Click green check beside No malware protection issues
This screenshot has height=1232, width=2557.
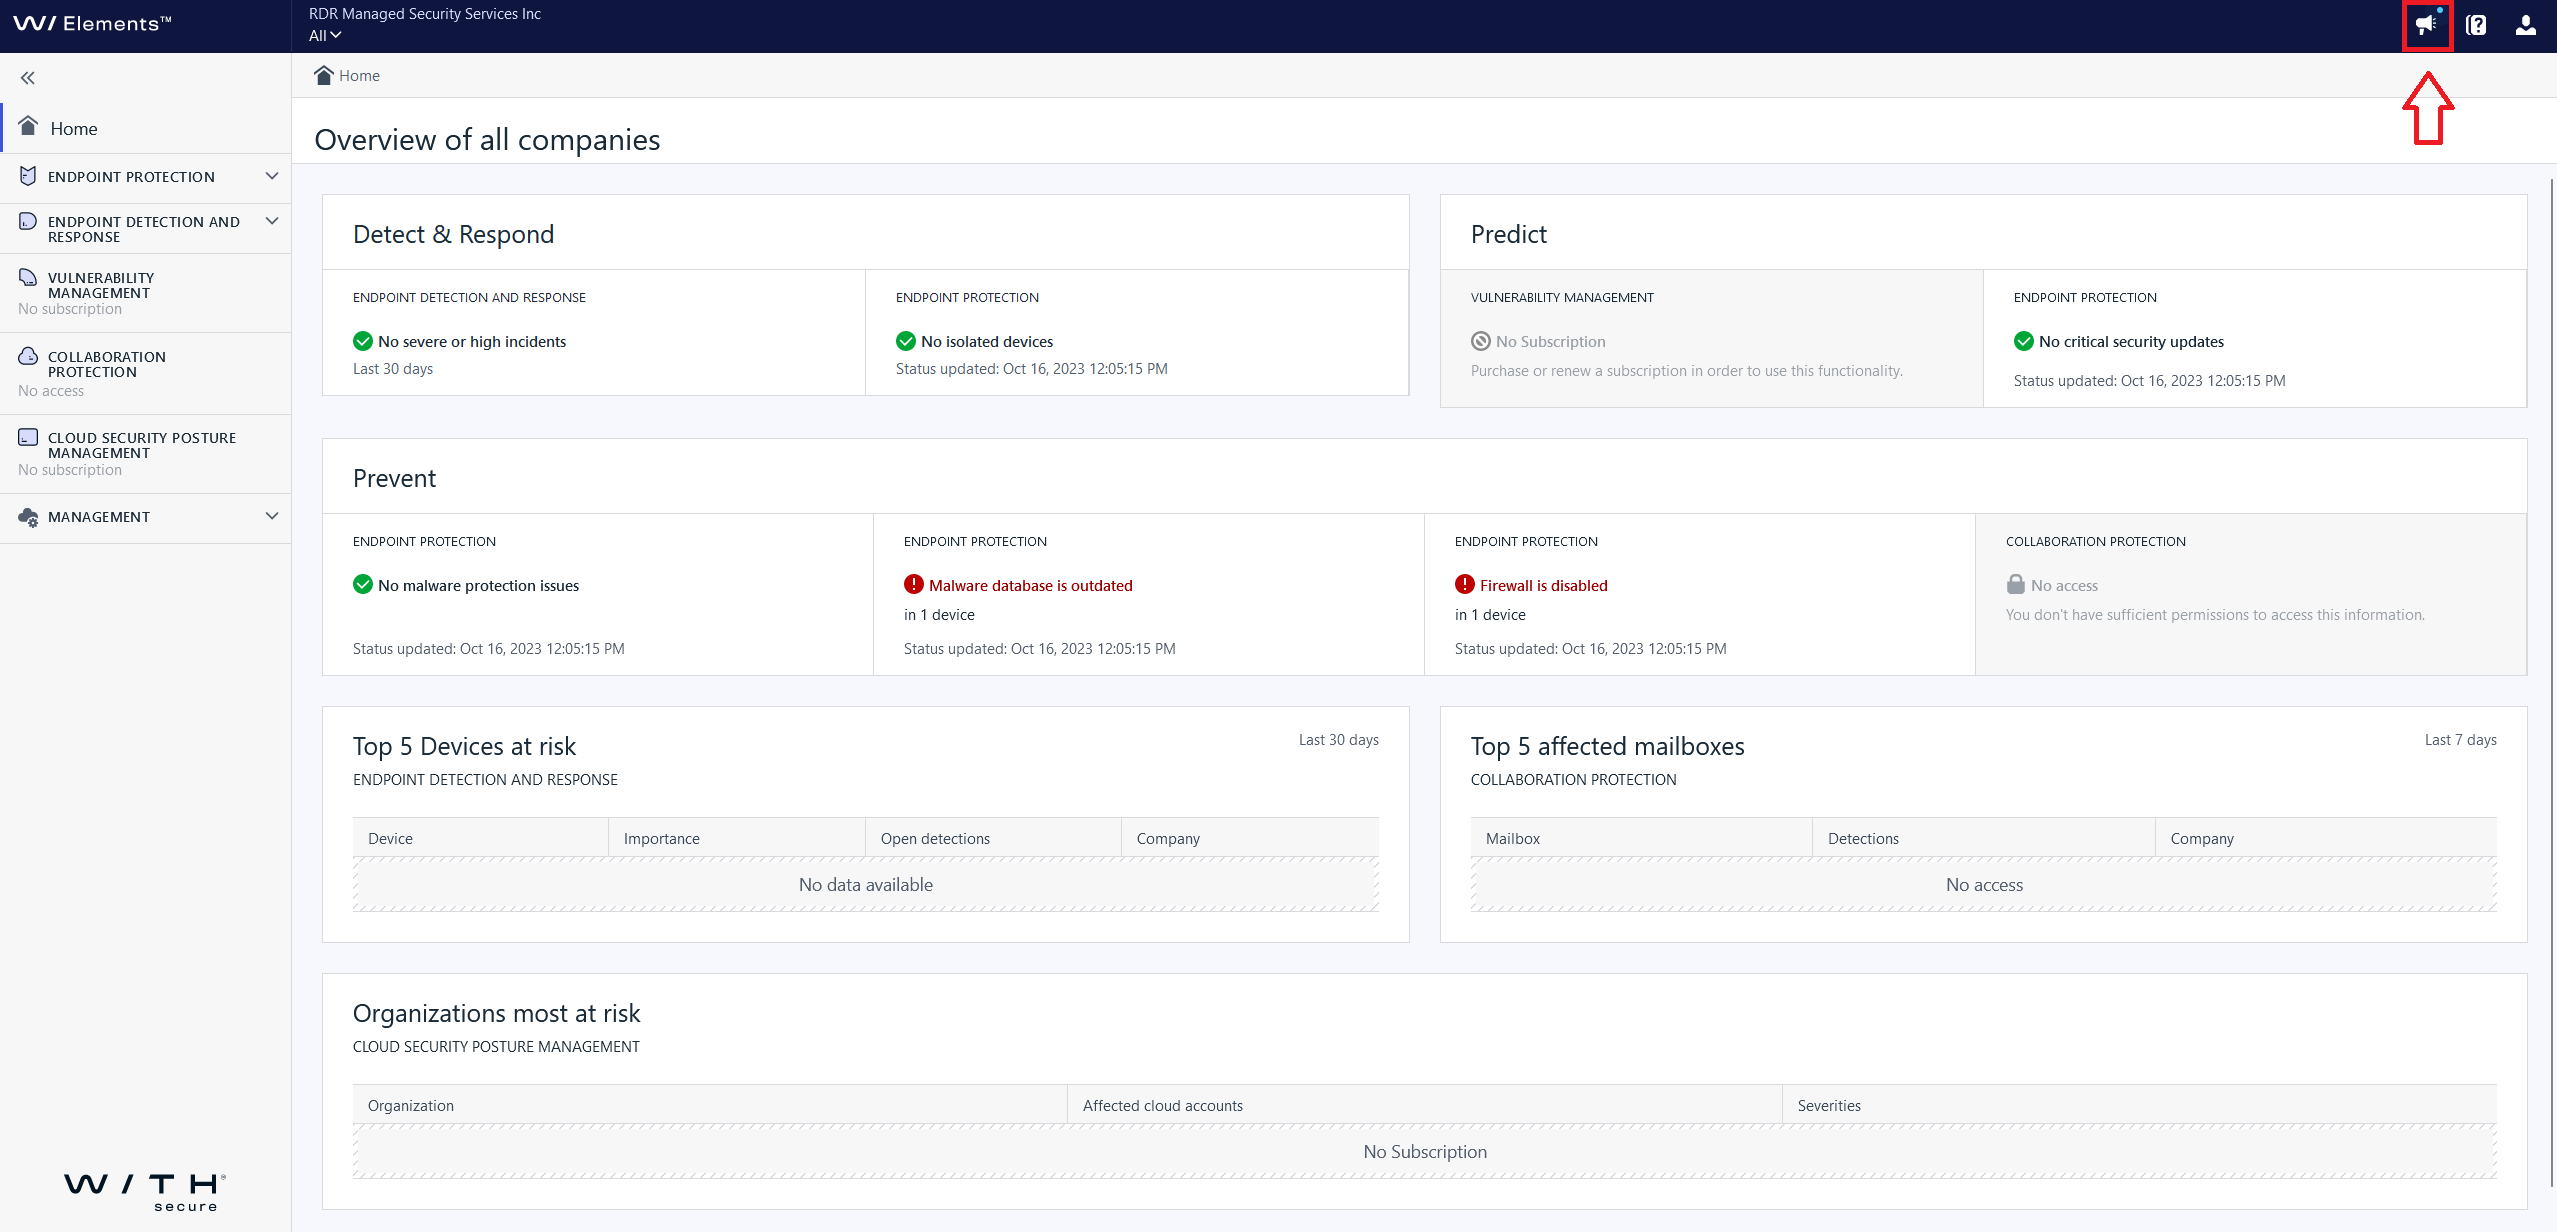pos(363,585)
